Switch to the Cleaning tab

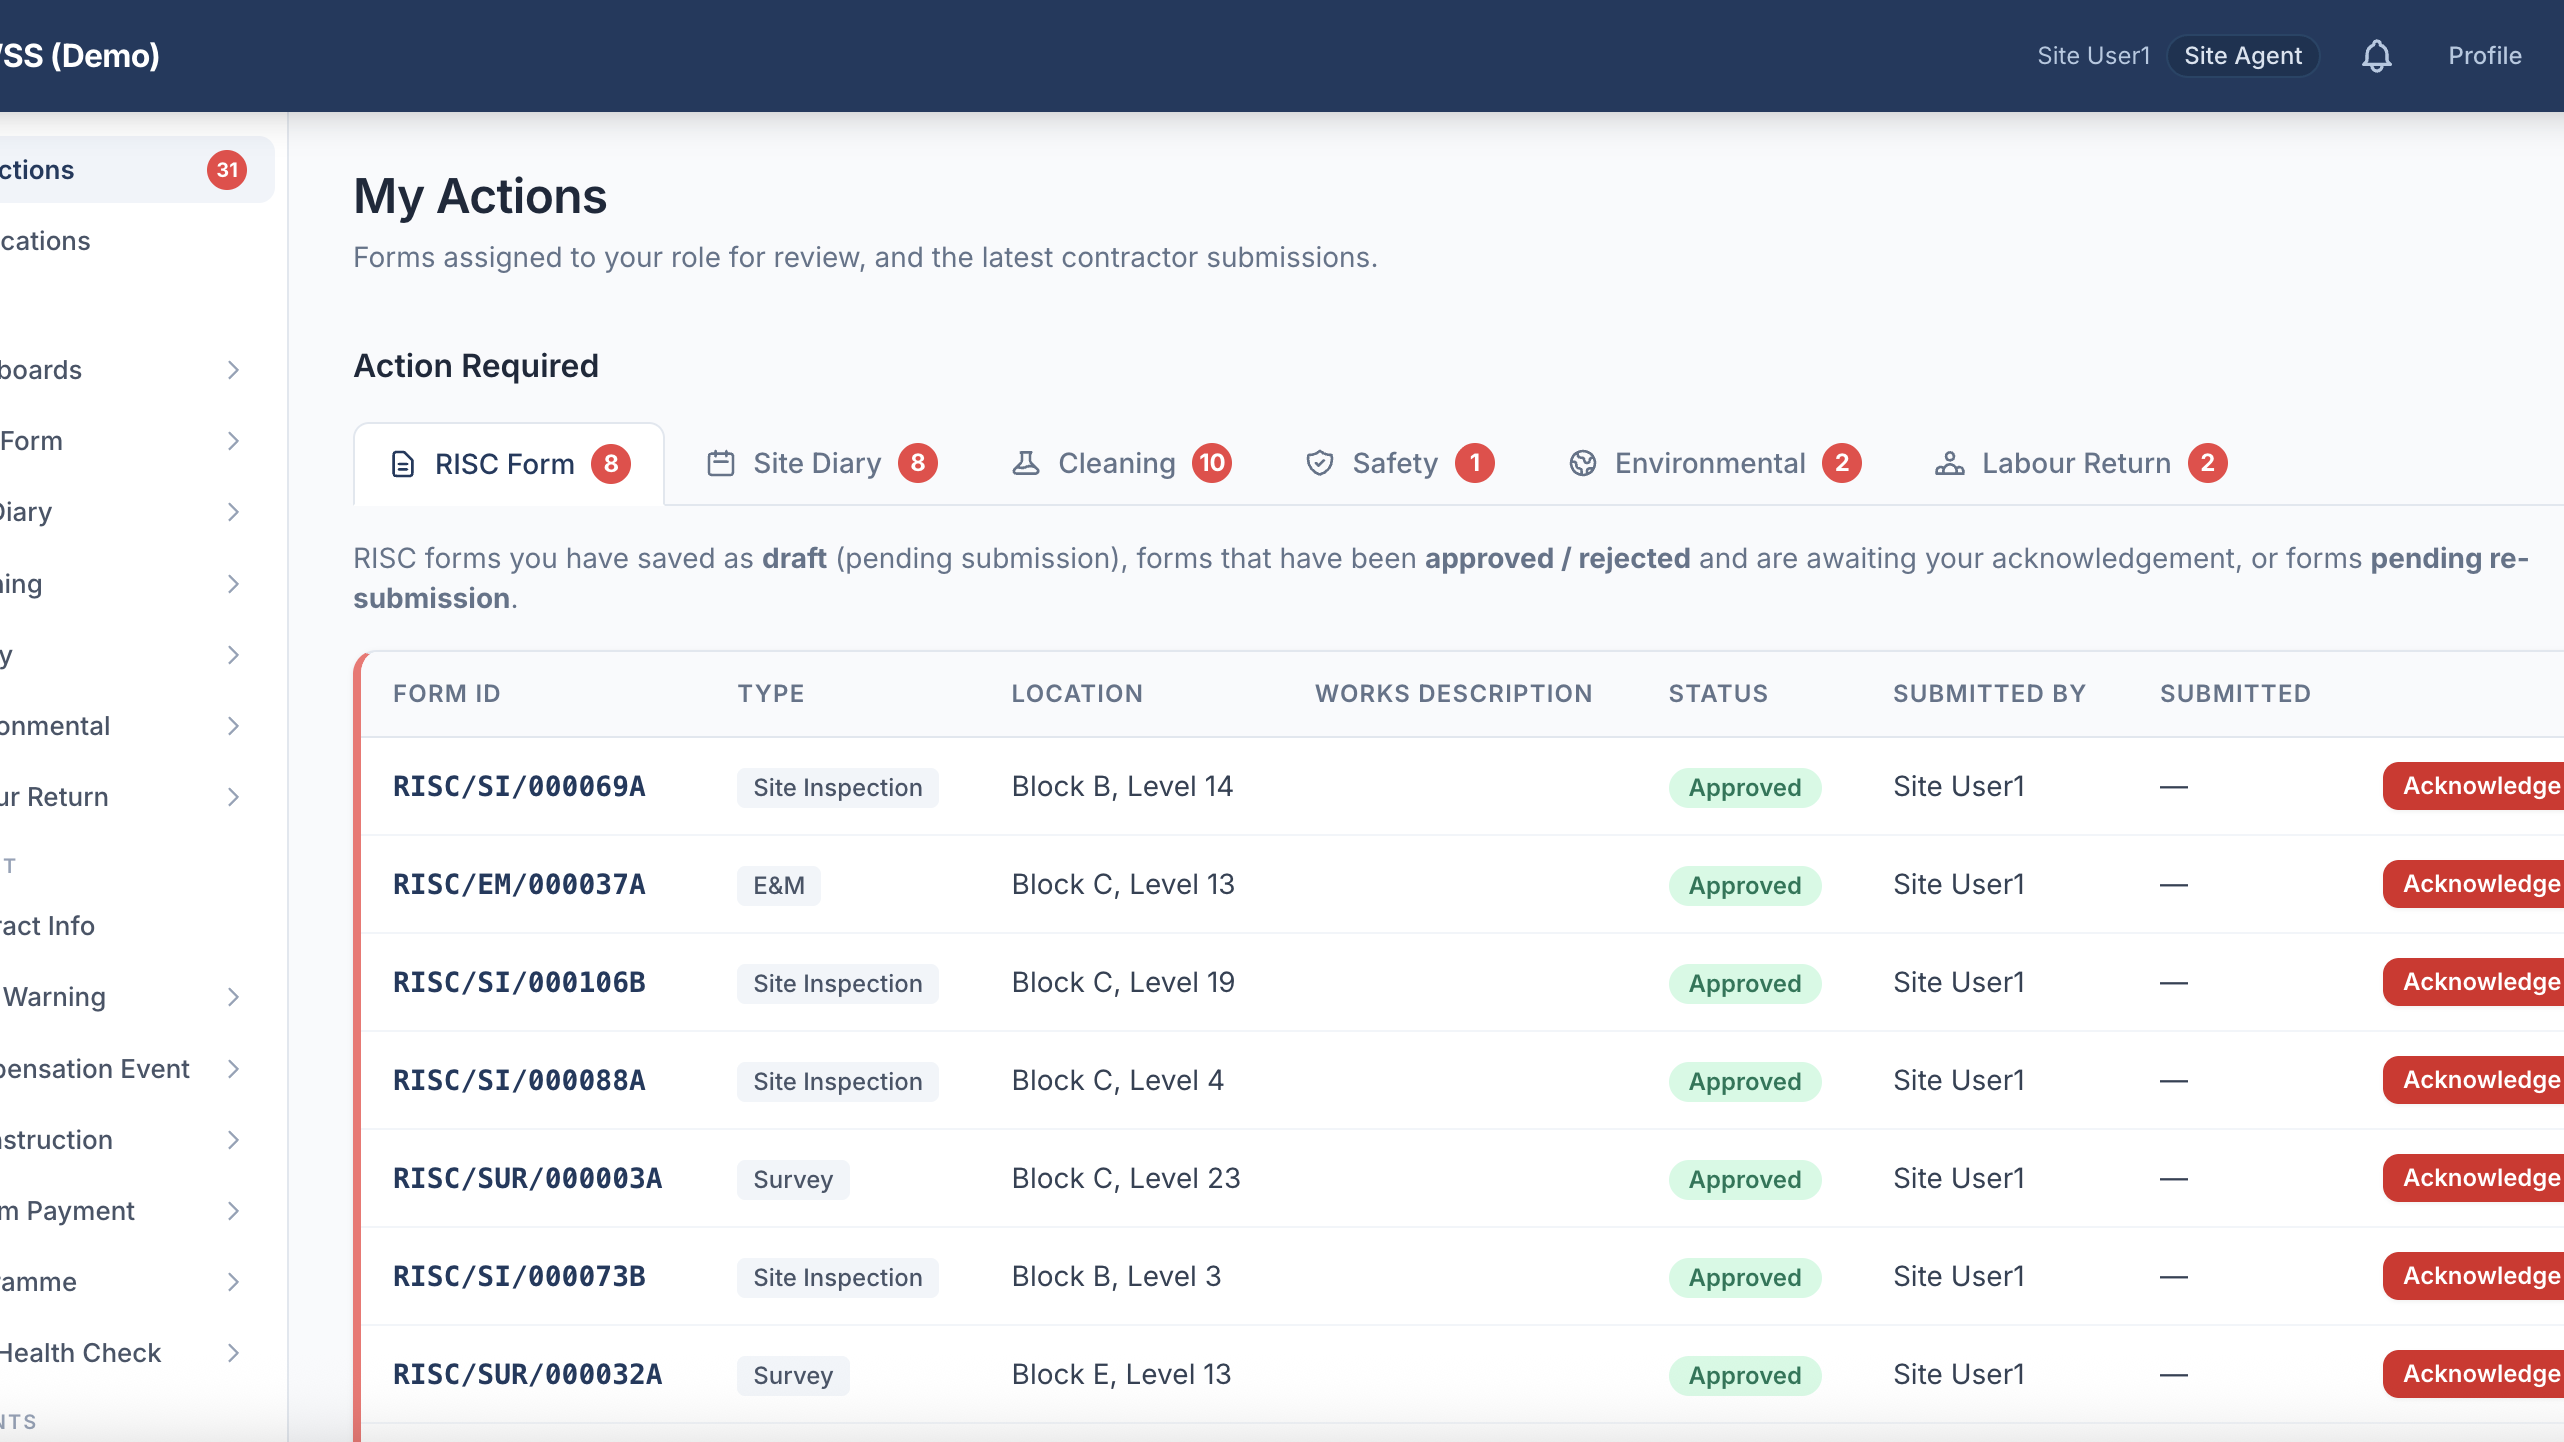pyautogui.click(x=1121, y=463)
